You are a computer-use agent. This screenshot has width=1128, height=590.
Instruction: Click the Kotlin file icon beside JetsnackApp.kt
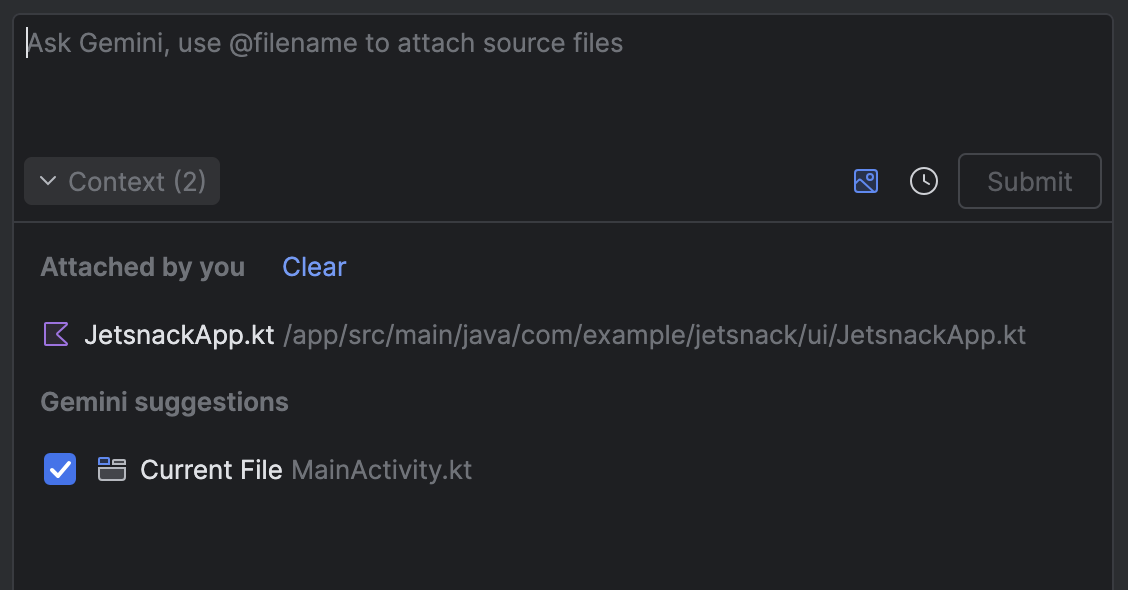click(x=57, y=333)
